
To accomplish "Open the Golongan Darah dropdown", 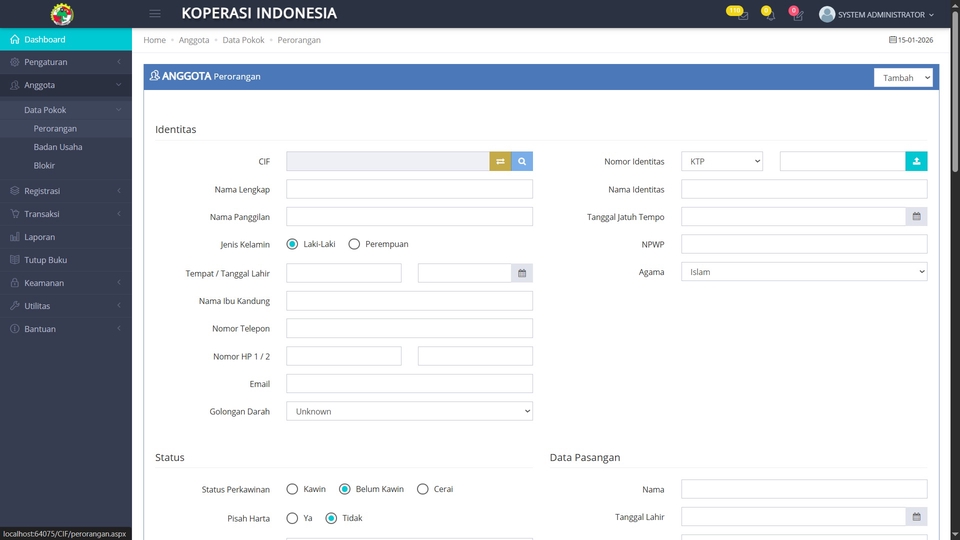I will 409,411.
